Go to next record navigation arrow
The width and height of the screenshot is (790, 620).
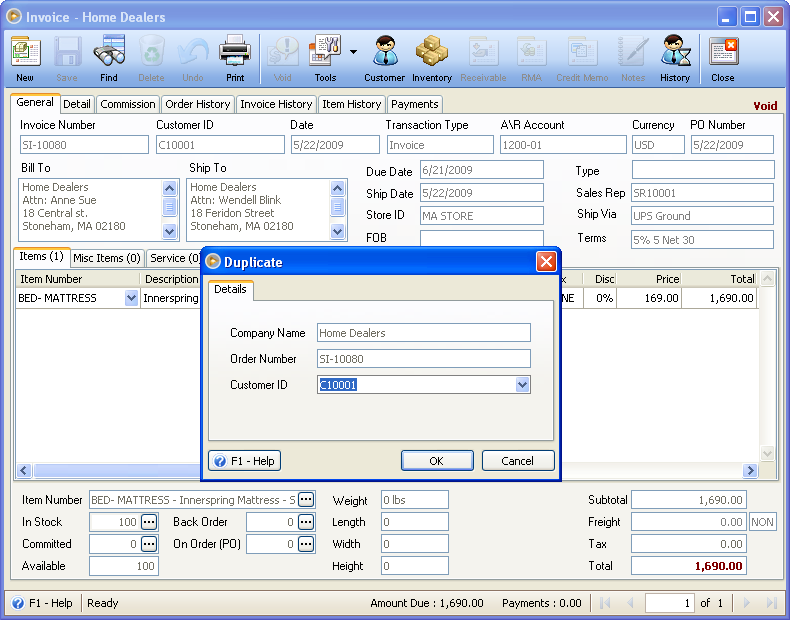pos(747,603)
